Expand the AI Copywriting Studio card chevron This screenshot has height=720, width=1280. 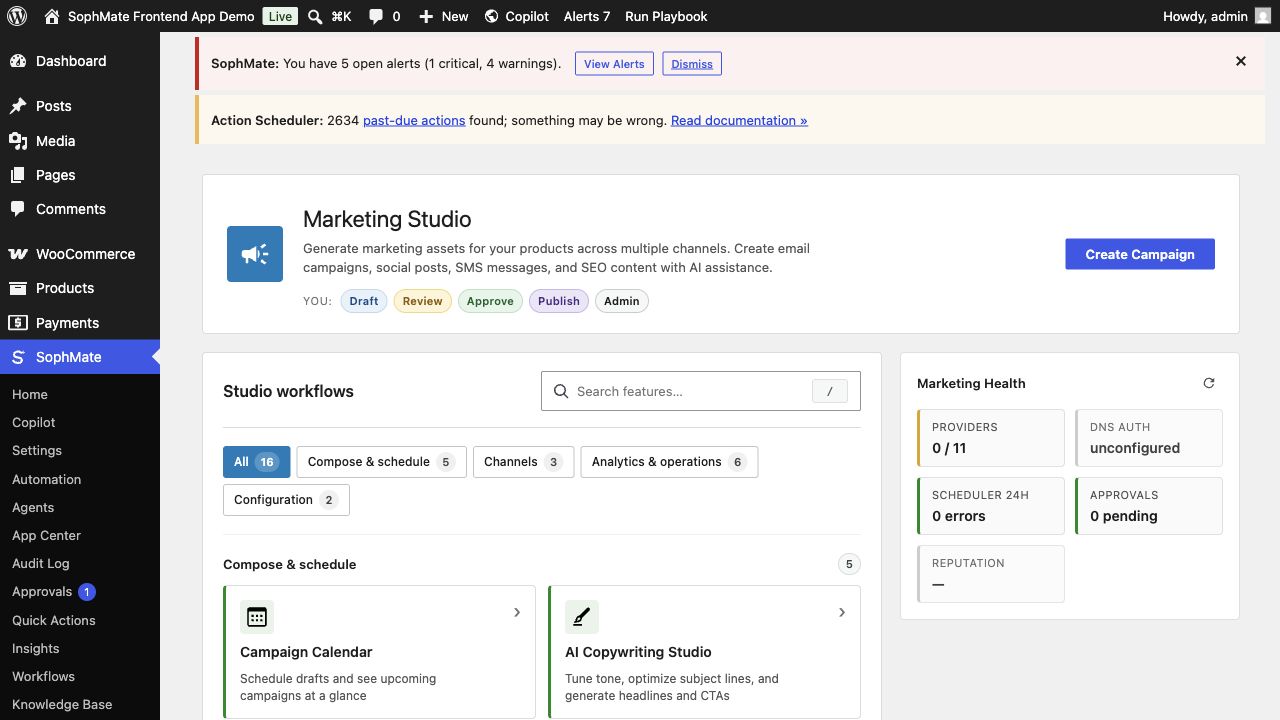[x=842, y=612]
